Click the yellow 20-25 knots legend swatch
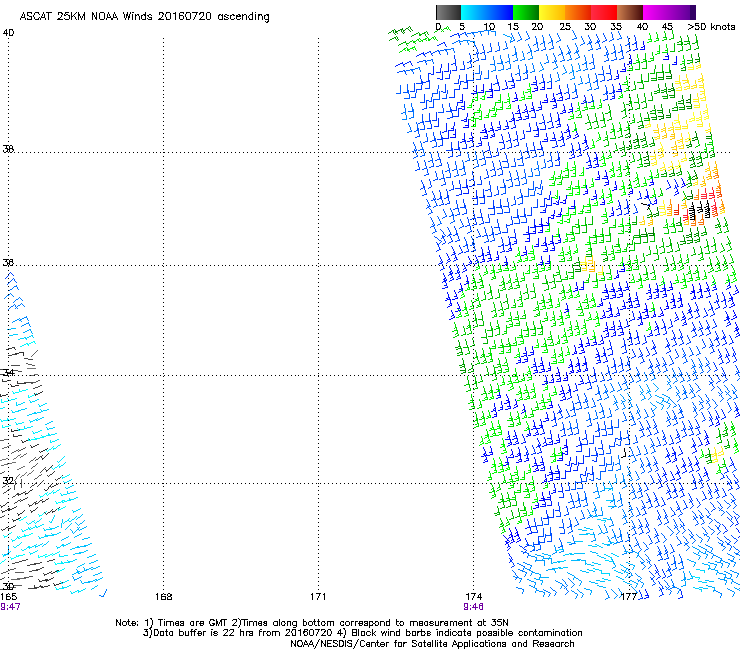Image resolution: width=740 pixels, height=650 pixels. [552, 12]
